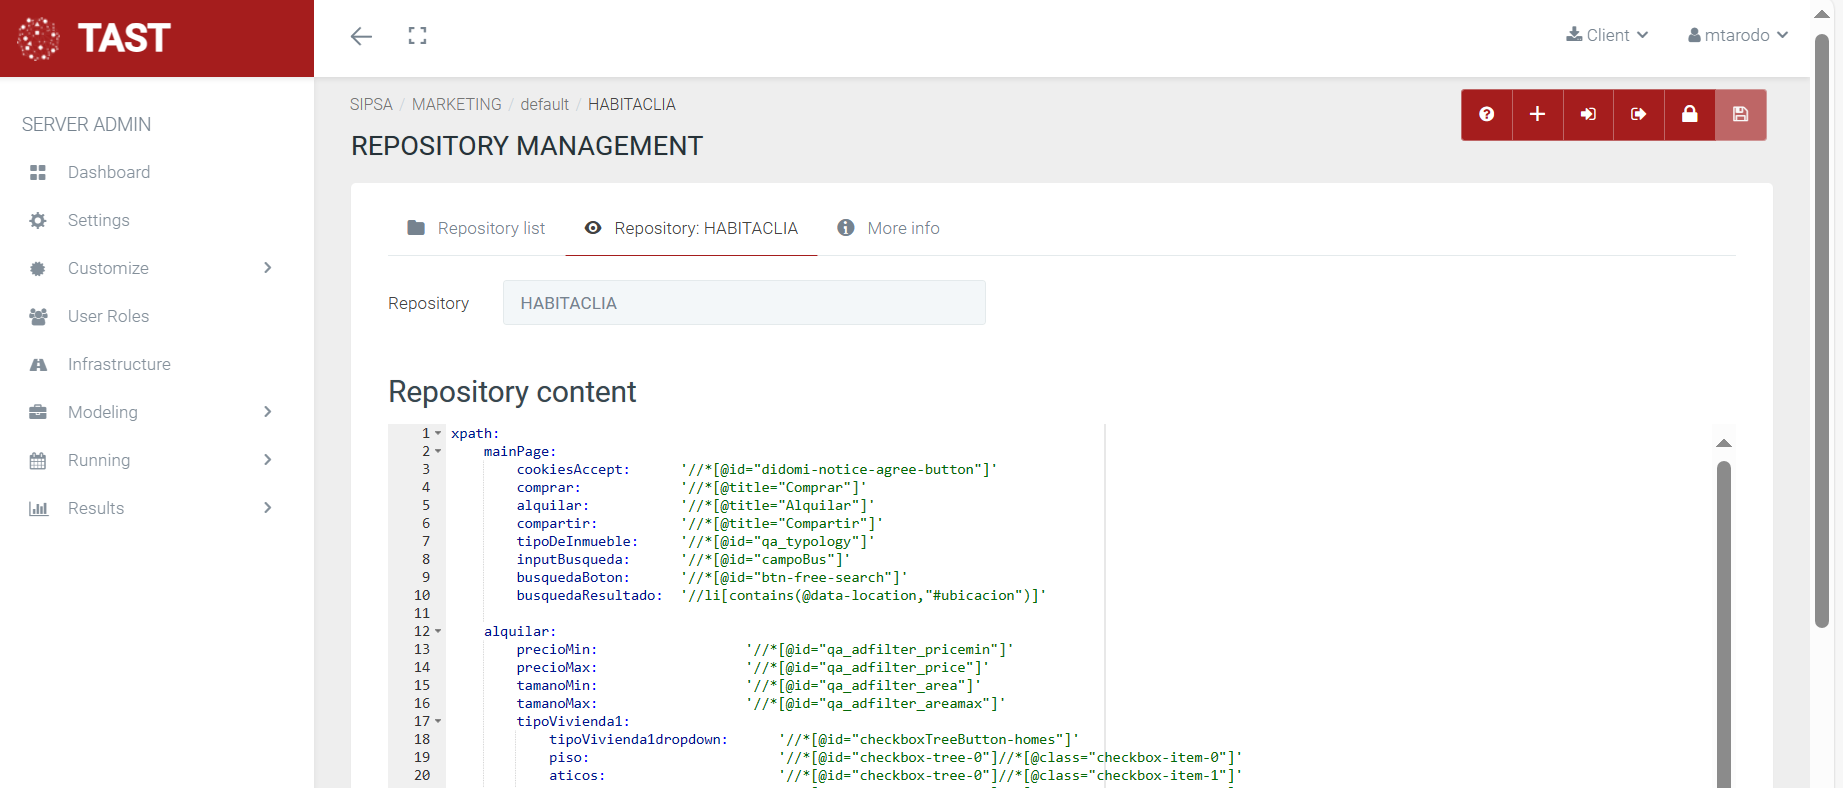Click the plus icon to add repository
Viewport: 1843px width, 788px height.
[1537, 114]
